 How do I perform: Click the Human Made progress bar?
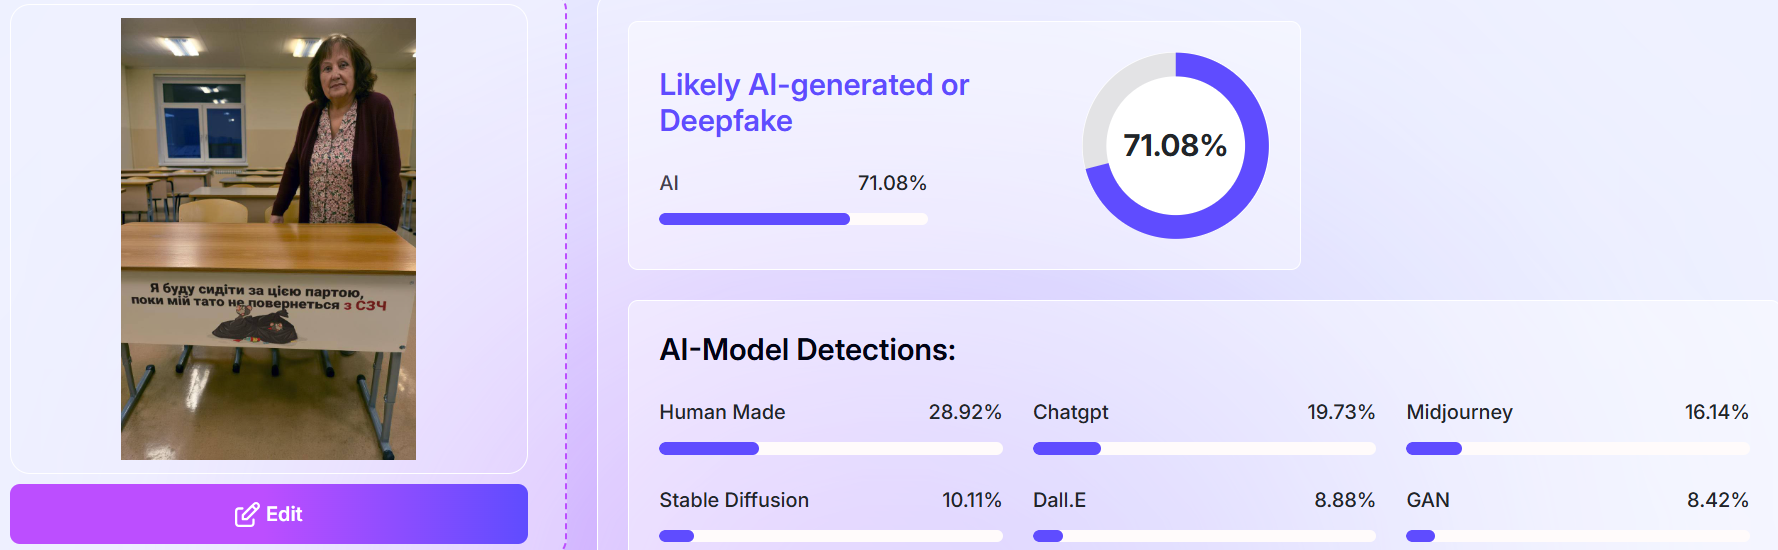click(x=830, y=449)
